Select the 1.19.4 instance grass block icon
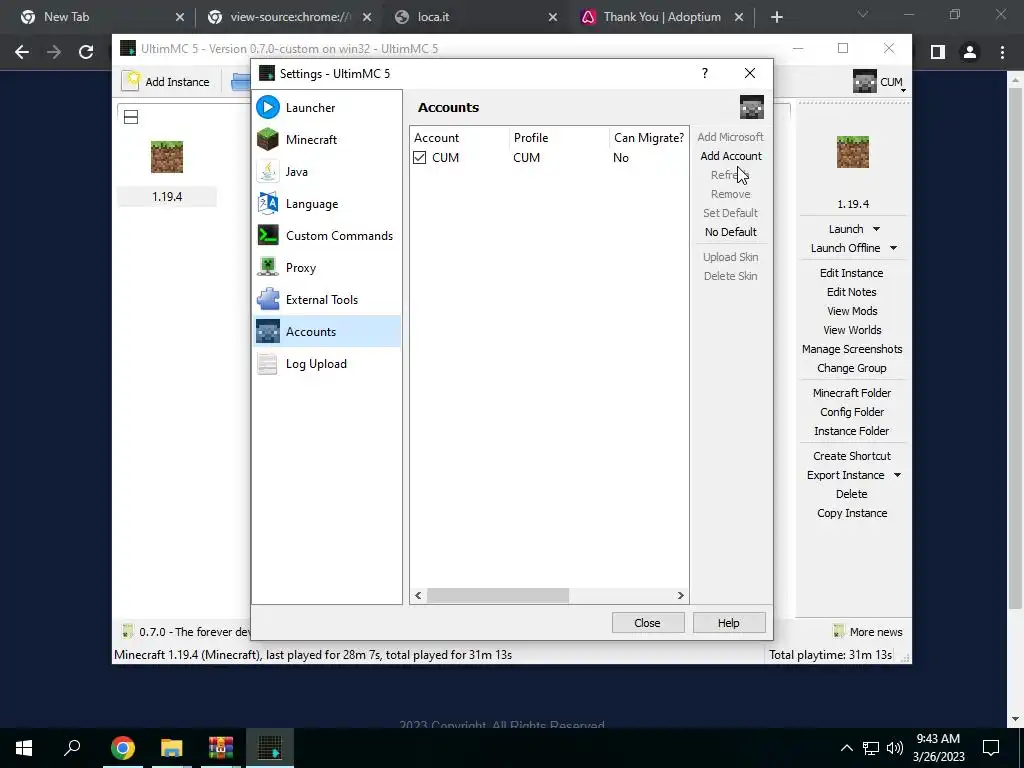This screenshot has height=768, width=1024. [x=167, y=157]
